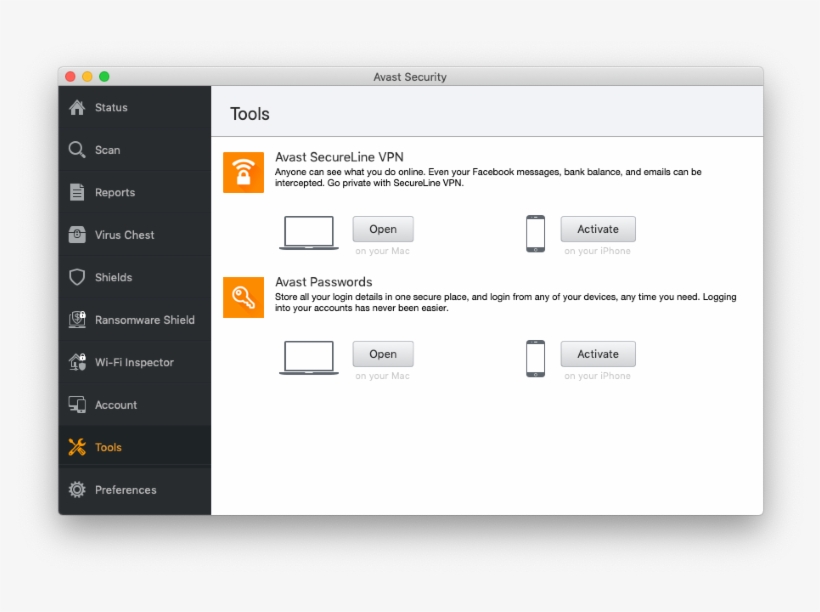Viewport: 820px width, 612px height.
Task: Click the Virus Chest safe icon
Action: coord(77,234)
